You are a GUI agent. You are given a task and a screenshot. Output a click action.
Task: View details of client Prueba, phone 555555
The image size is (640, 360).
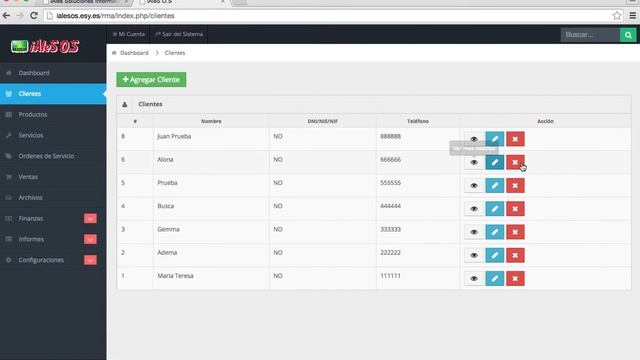pyautogui.click(x=474, y=186)
